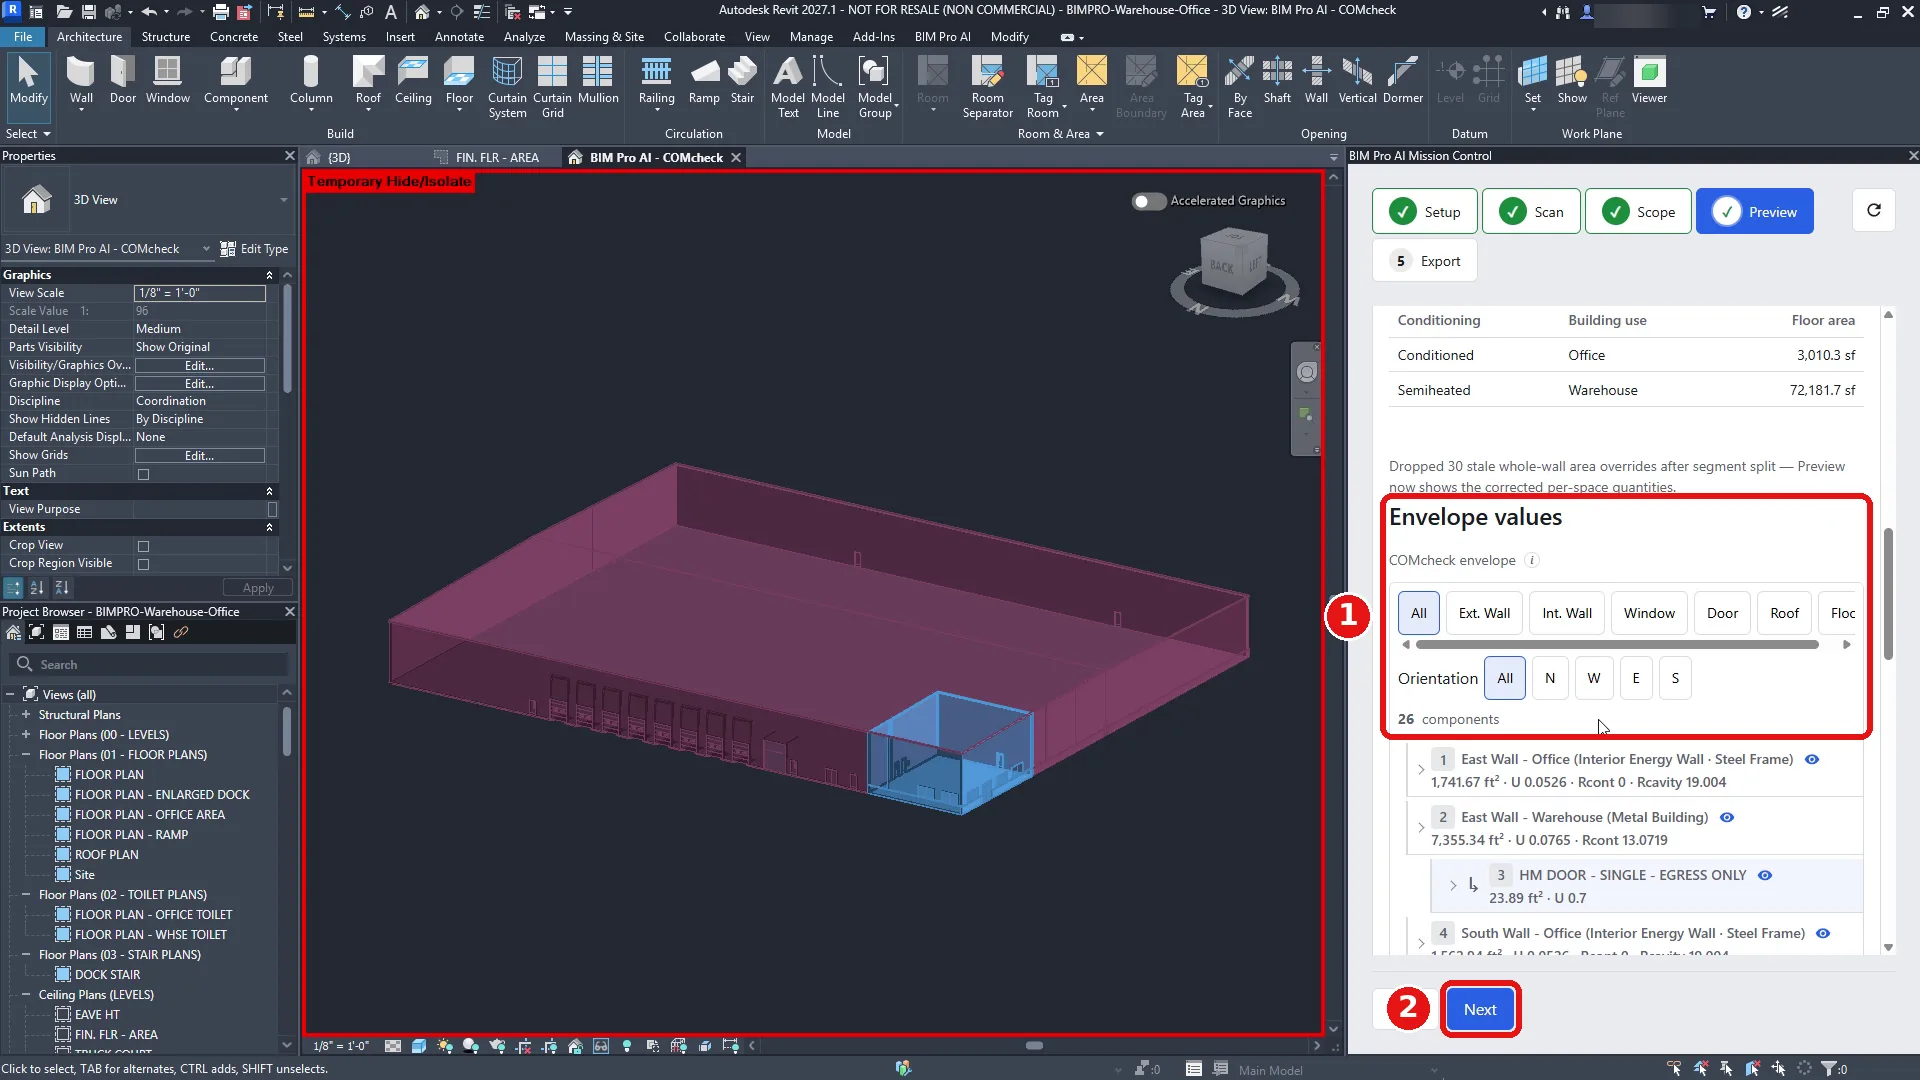Image resolution: width=1920 pixels, height=1080 pixels.
Task: Click Edit Type in Properties
Action: point(254,249)
